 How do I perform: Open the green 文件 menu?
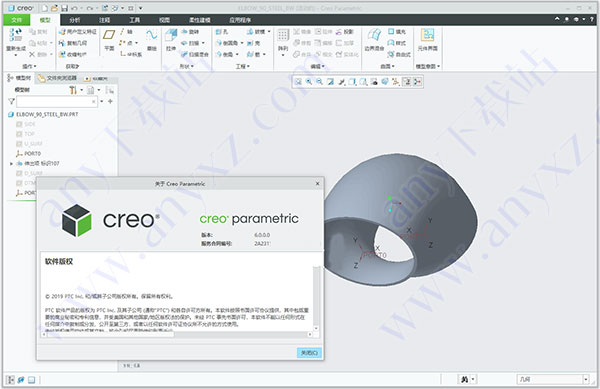coord(16,20)
